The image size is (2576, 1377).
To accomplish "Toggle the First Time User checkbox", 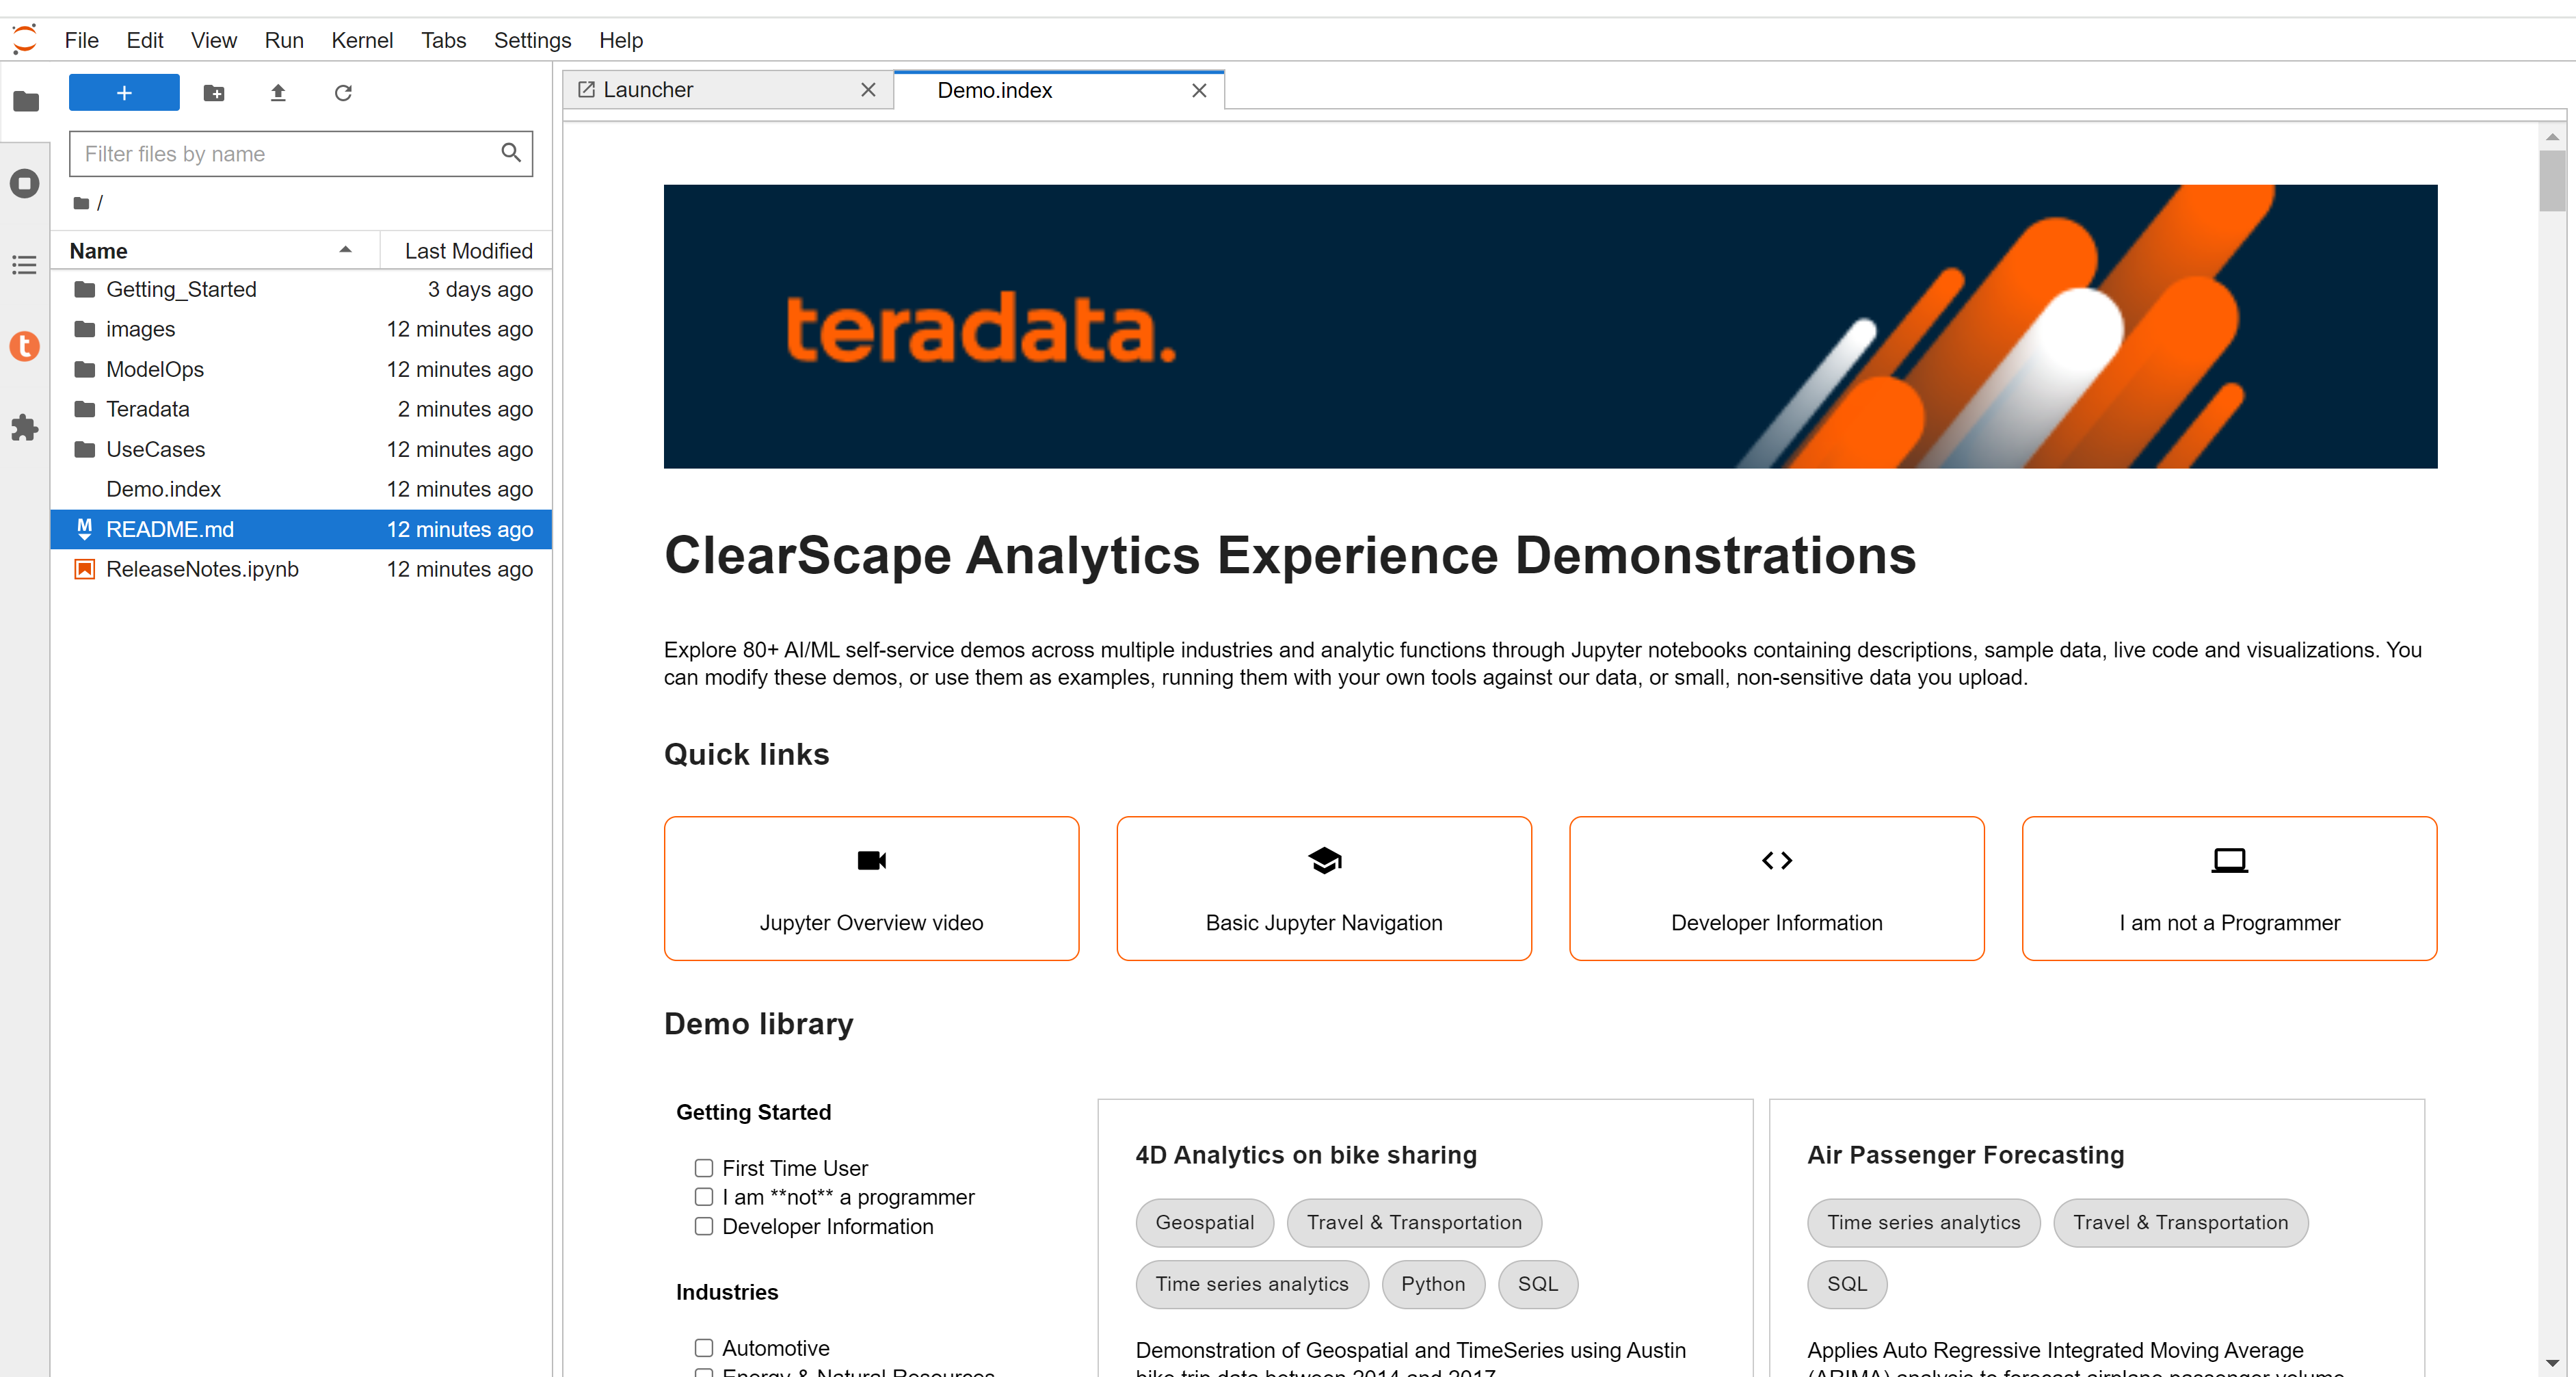I will [x=704, y=1169].
